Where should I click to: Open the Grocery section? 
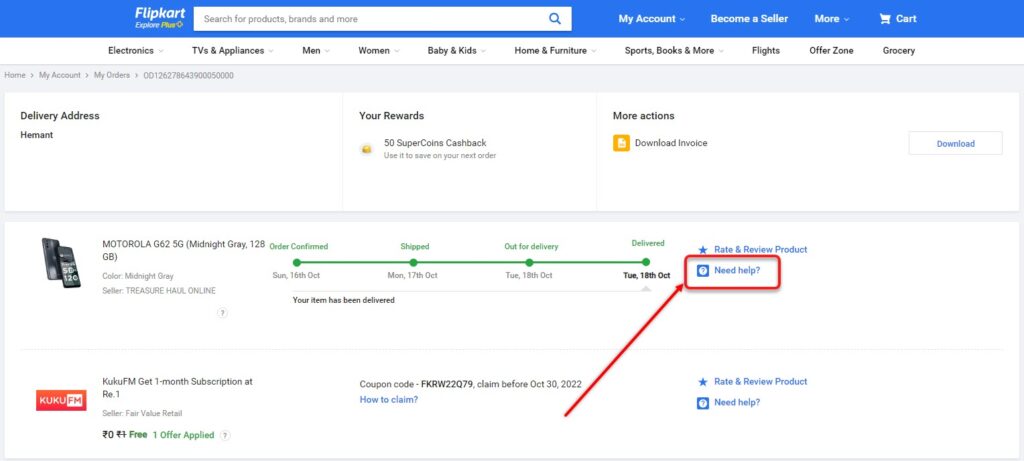pyautogui.click(x=899, y=50)
